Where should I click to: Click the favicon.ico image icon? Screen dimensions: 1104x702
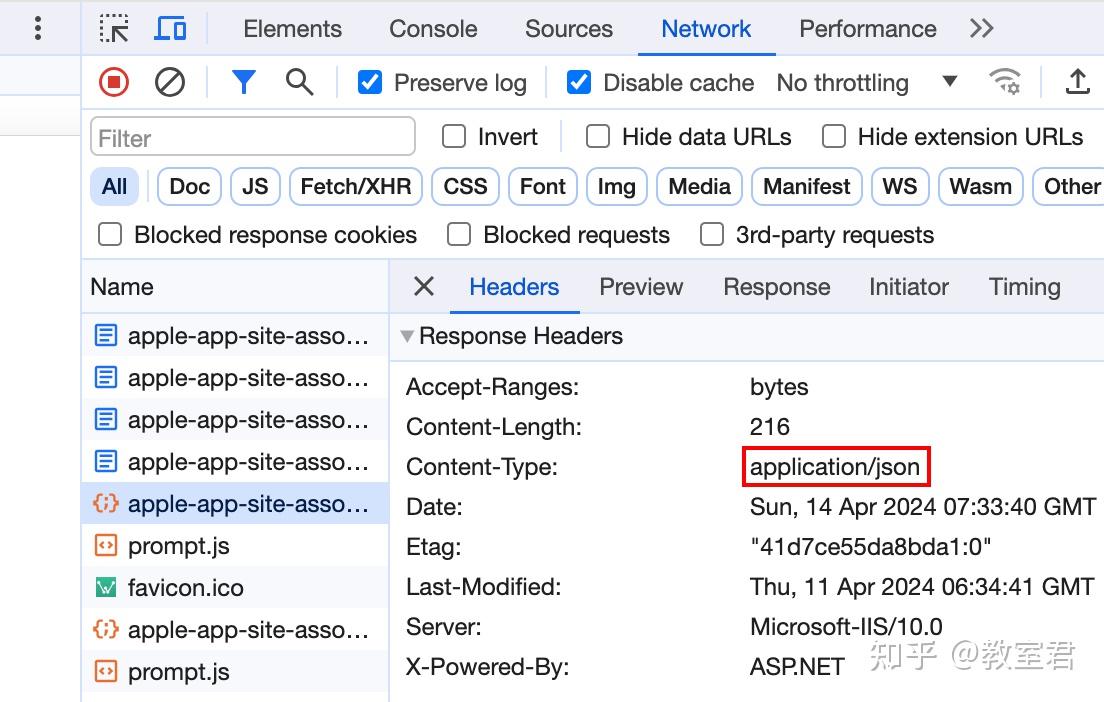[x=106, y=587]
